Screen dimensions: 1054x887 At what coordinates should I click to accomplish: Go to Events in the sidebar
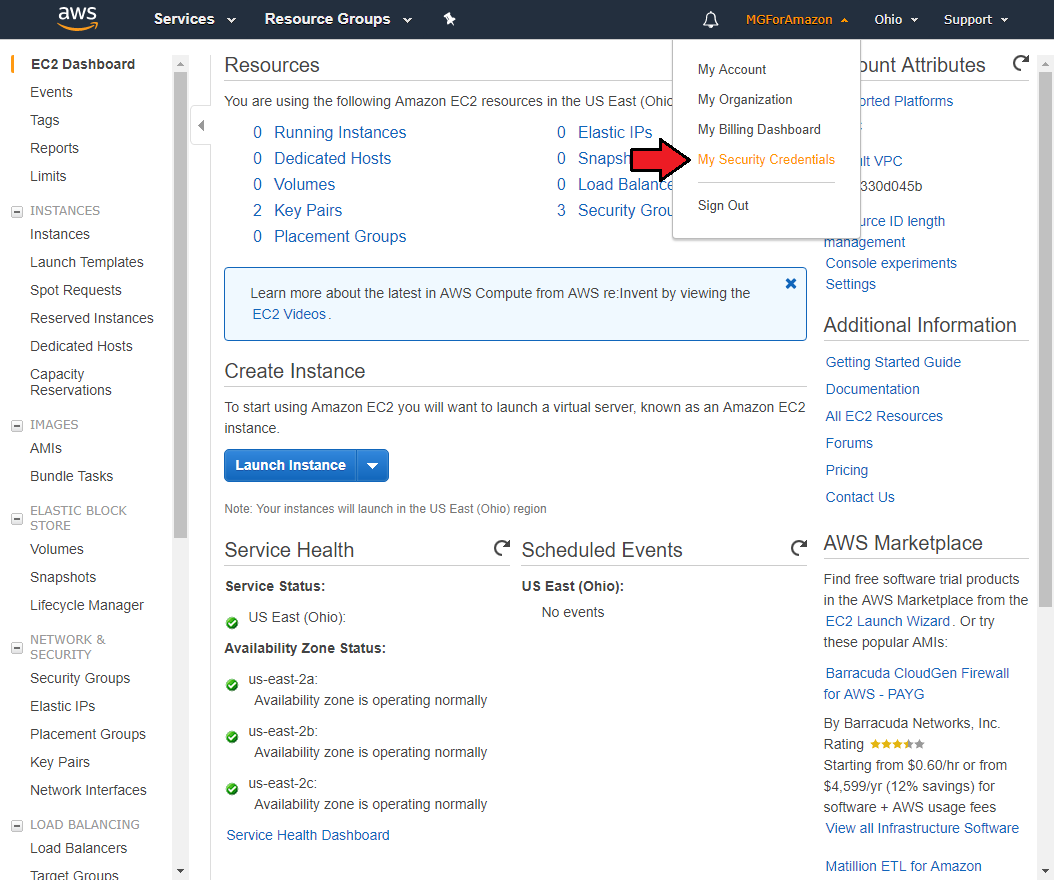click(51, 92)
